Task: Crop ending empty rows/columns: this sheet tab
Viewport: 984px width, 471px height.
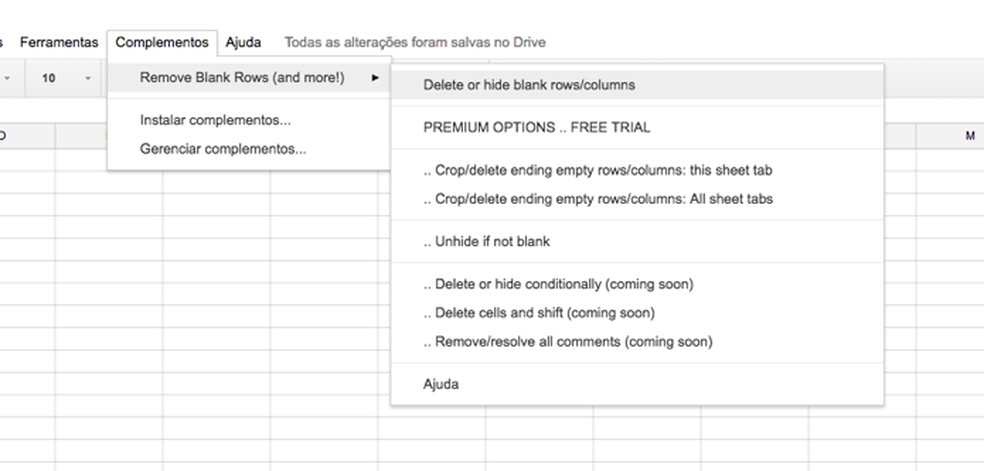Action: pyautogui.click(x=597, y=171)
